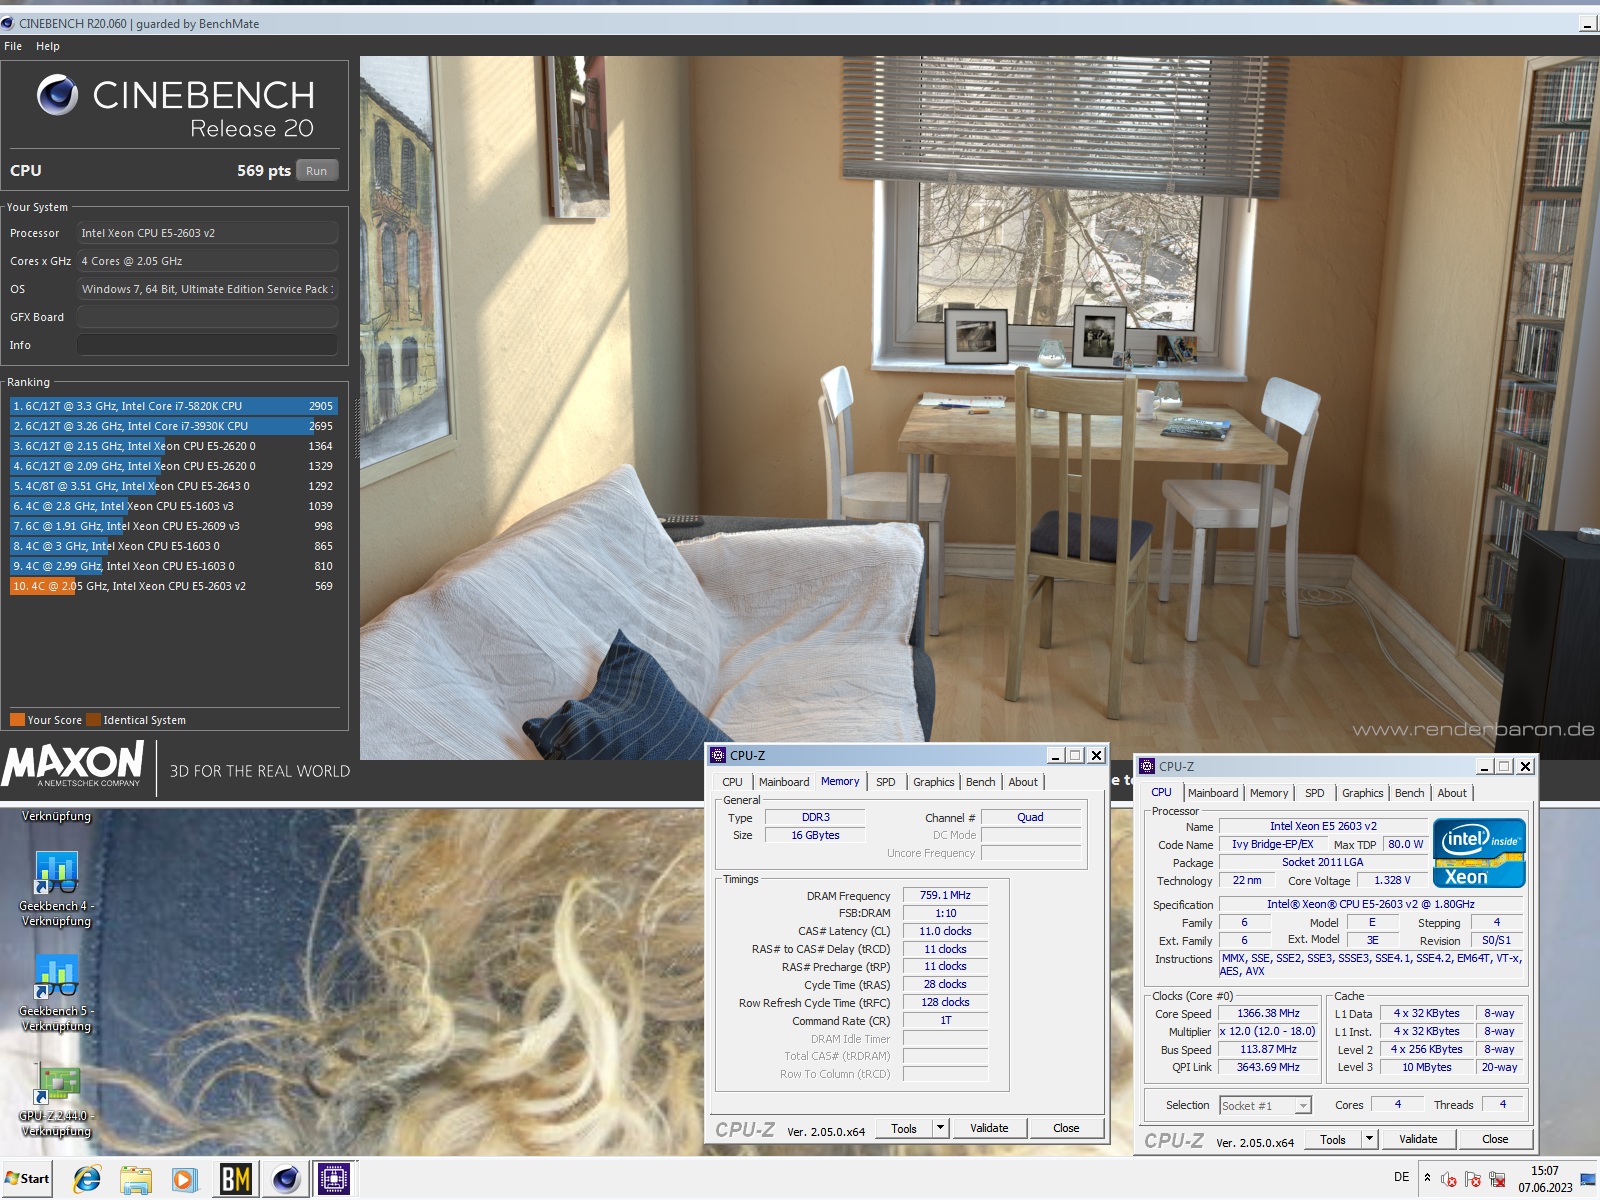Click Validate in CPU-Z Memory window
This screenshot has width=1600, height=1200.
(989, 1128)
